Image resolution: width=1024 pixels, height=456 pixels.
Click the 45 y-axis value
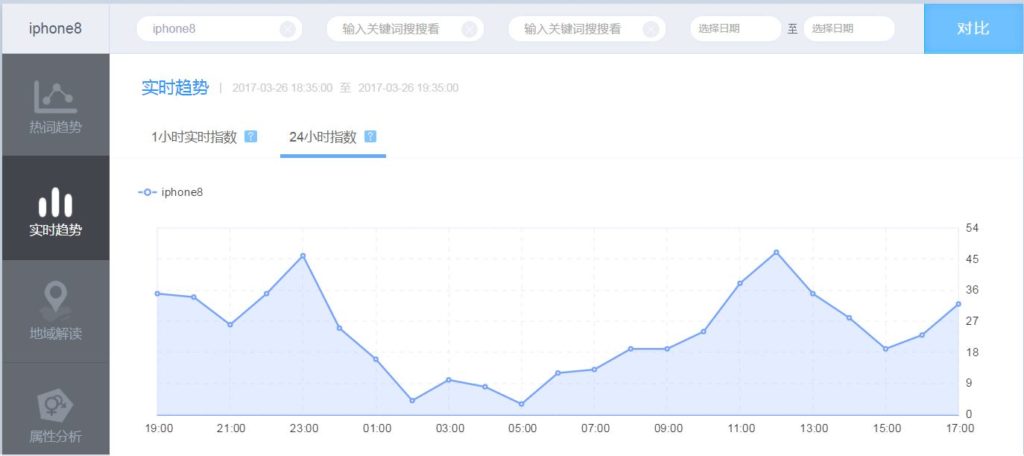point(972,259)
